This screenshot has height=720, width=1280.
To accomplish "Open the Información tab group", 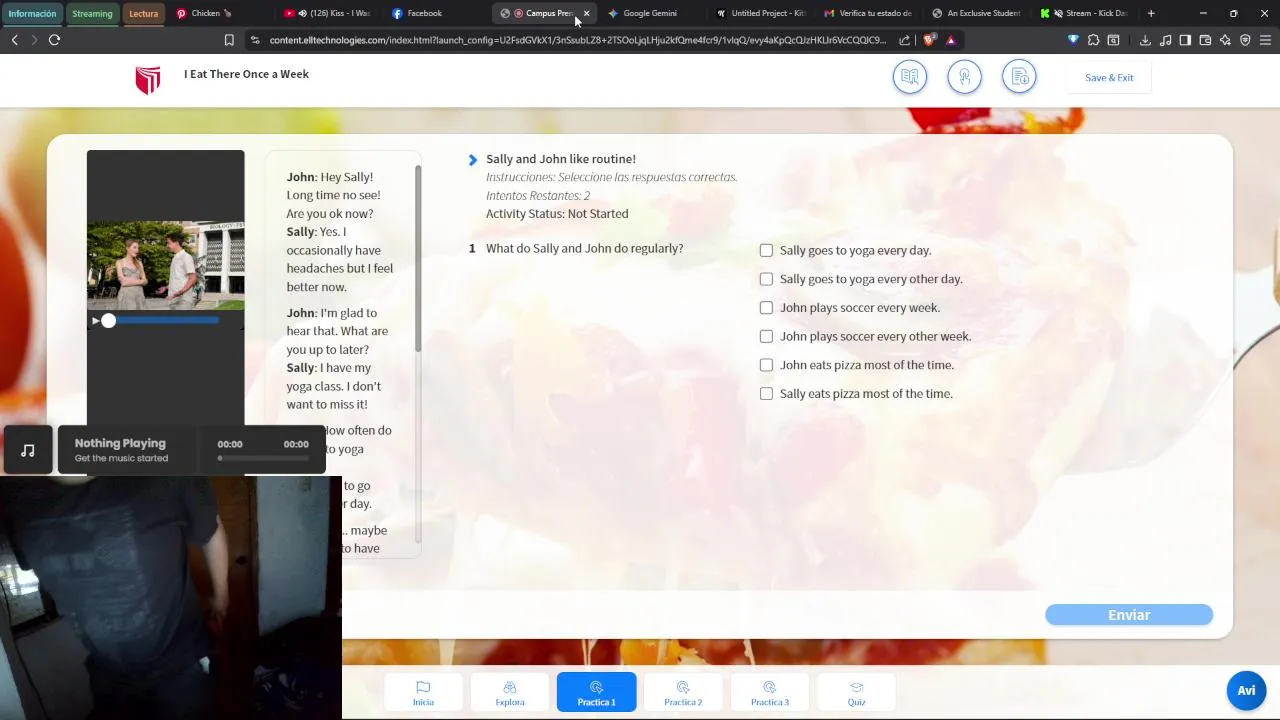I will 32,13.
